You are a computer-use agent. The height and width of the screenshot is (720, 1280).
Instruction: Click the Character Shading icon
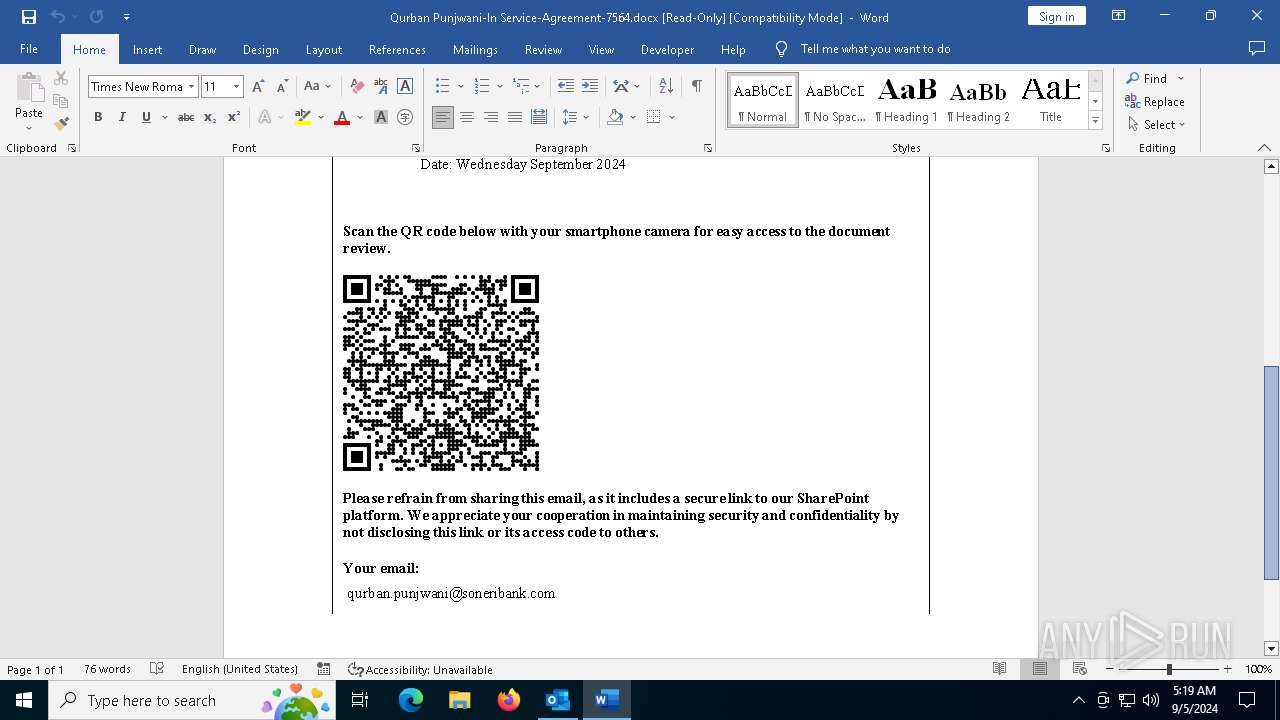(381, 117)
